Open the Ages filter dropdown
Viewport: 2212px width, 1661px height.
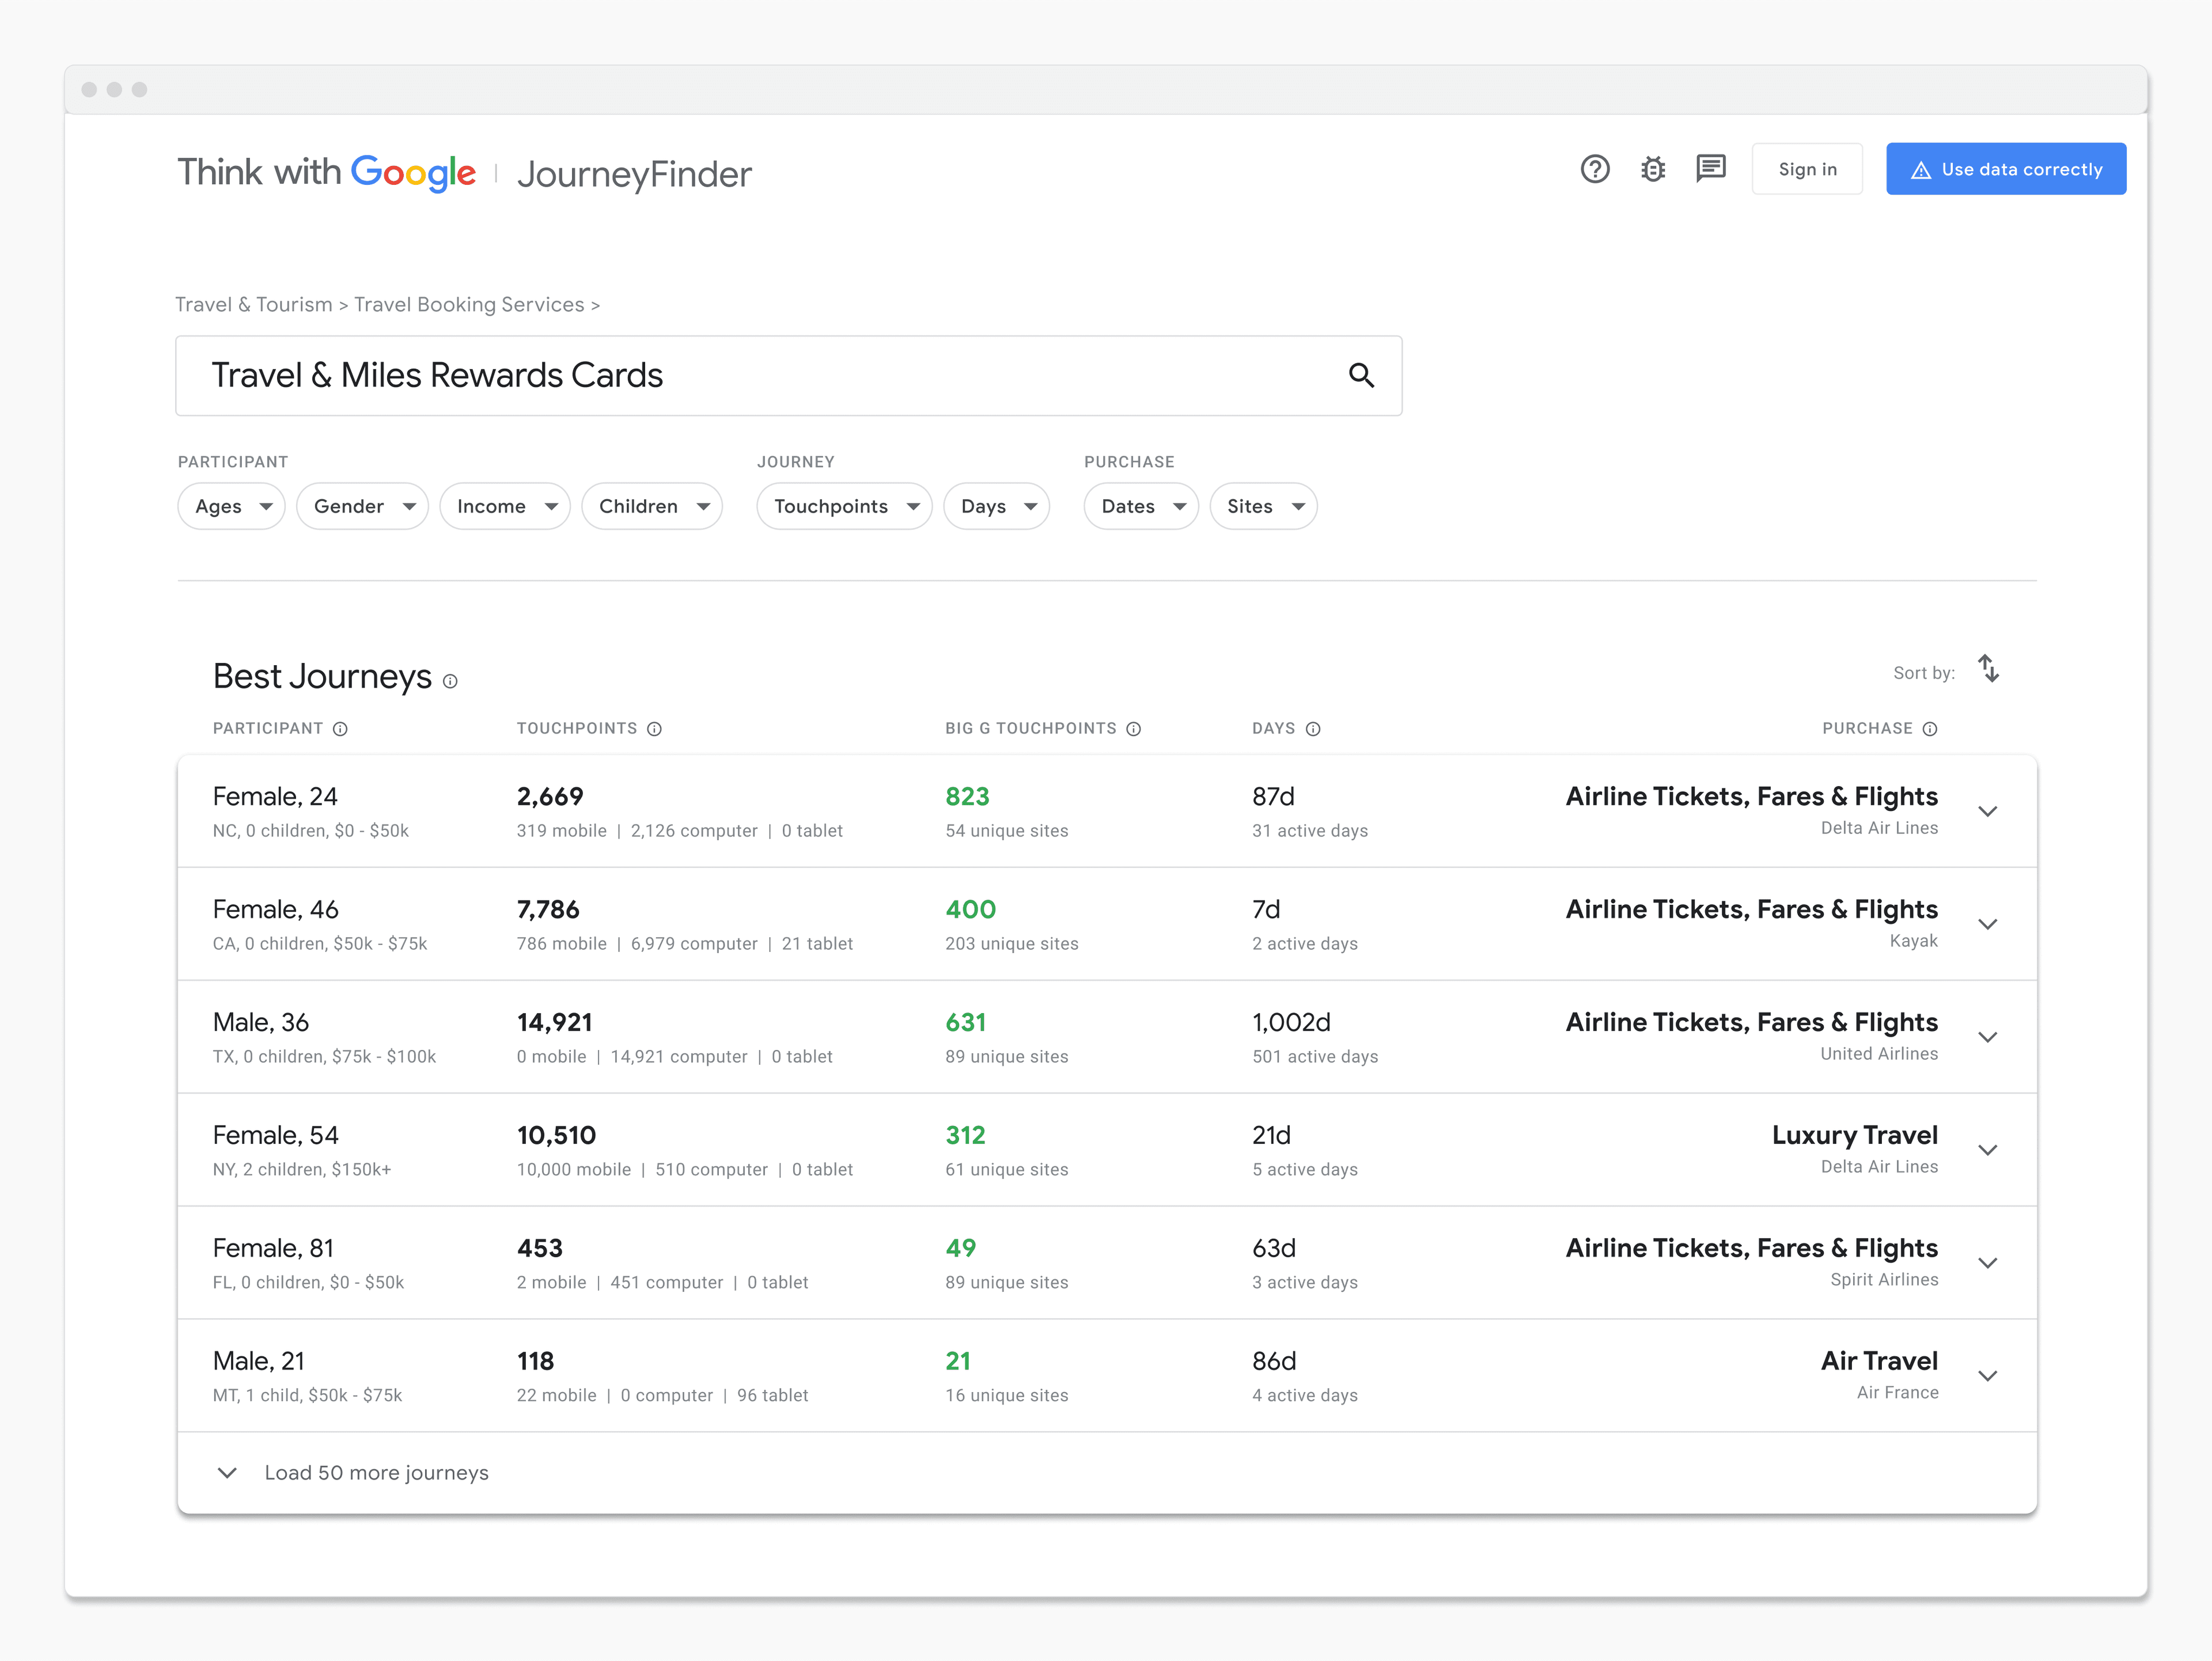(x=231, y=506)
